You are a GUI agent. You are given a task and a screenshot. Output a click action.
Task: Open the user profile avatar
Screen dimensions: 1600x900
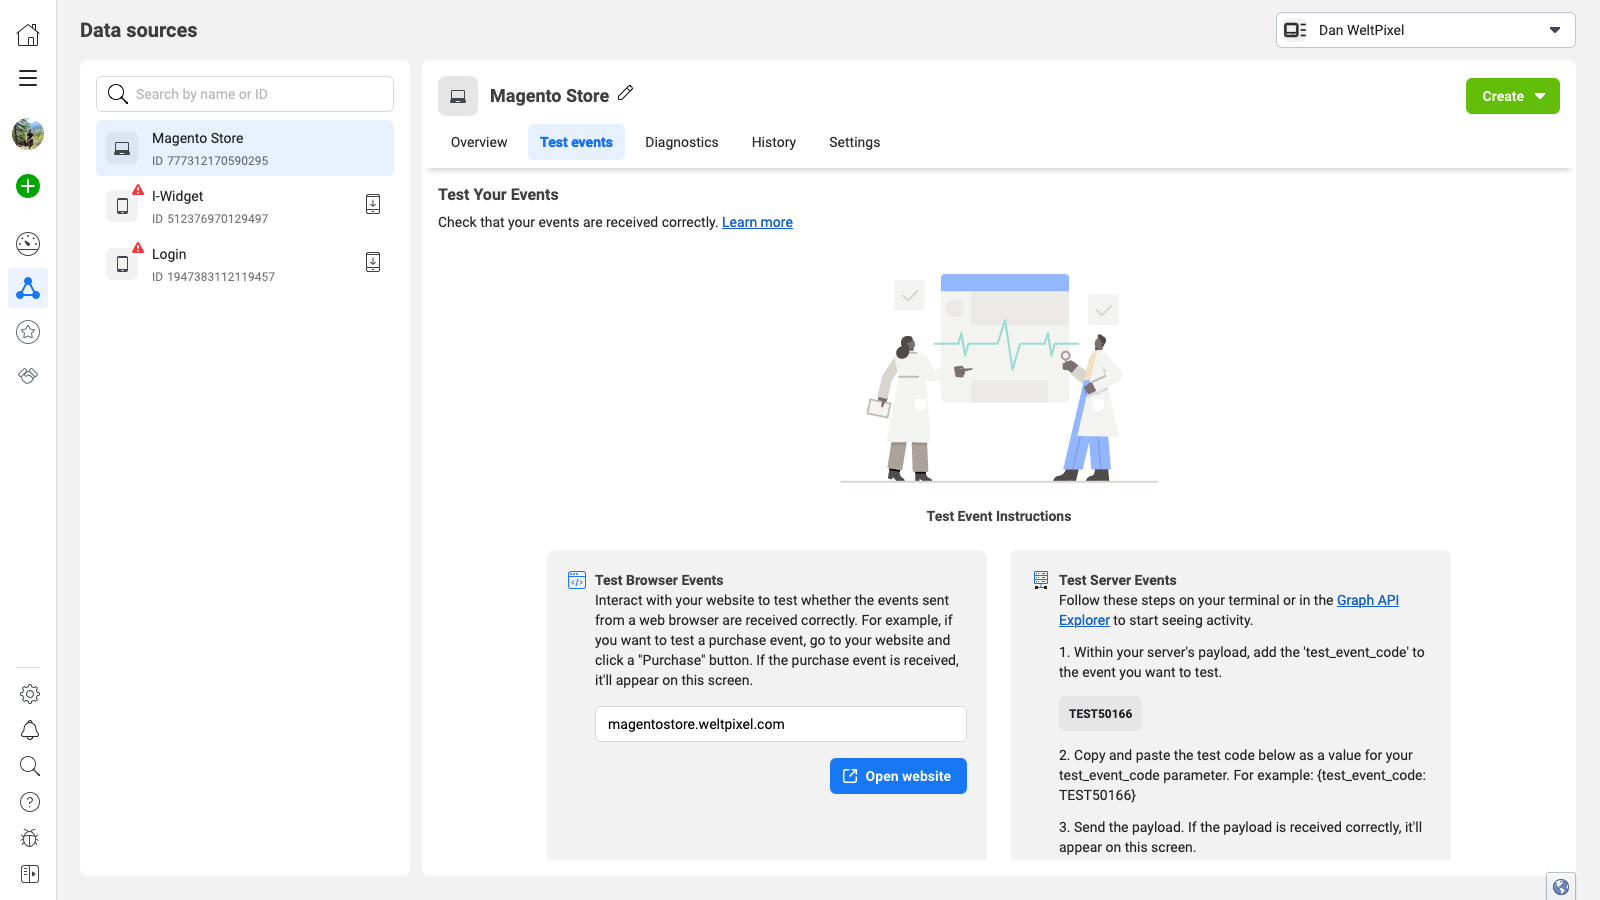28,134
